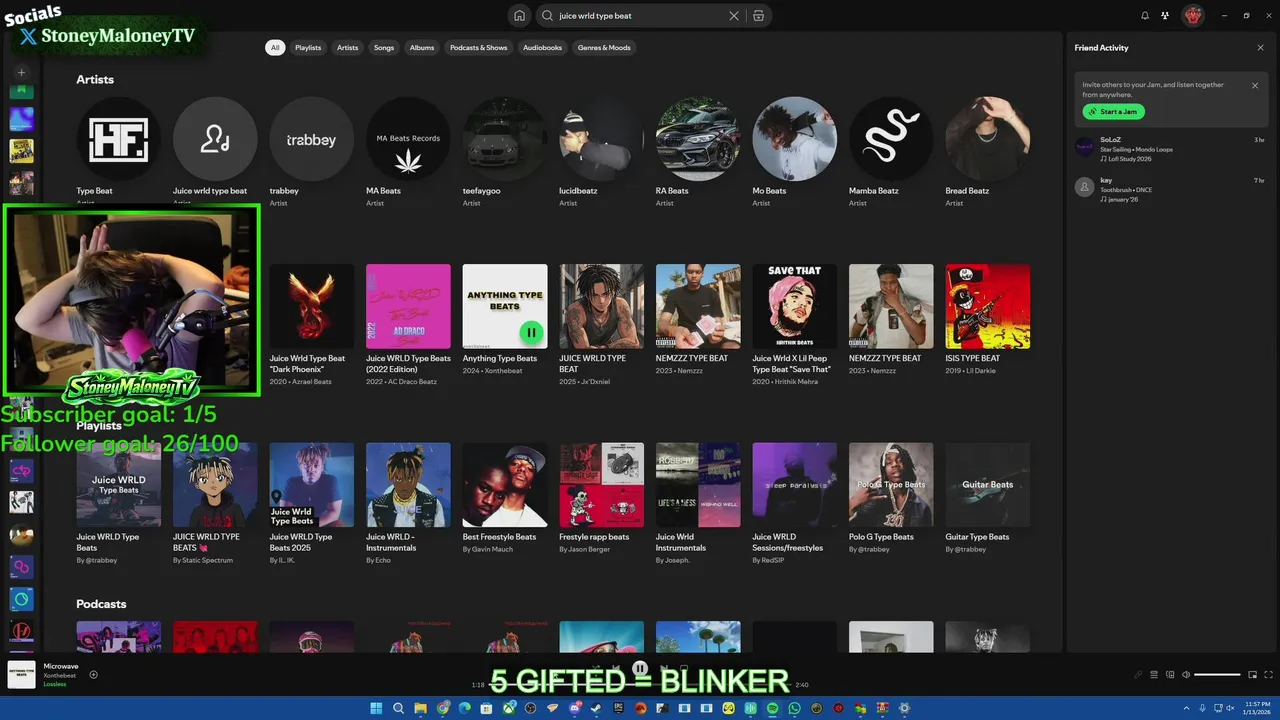Open File Explorer from the taskbar
The image size is (1280, 720).
pyautogui.click(x=420, y=708)
